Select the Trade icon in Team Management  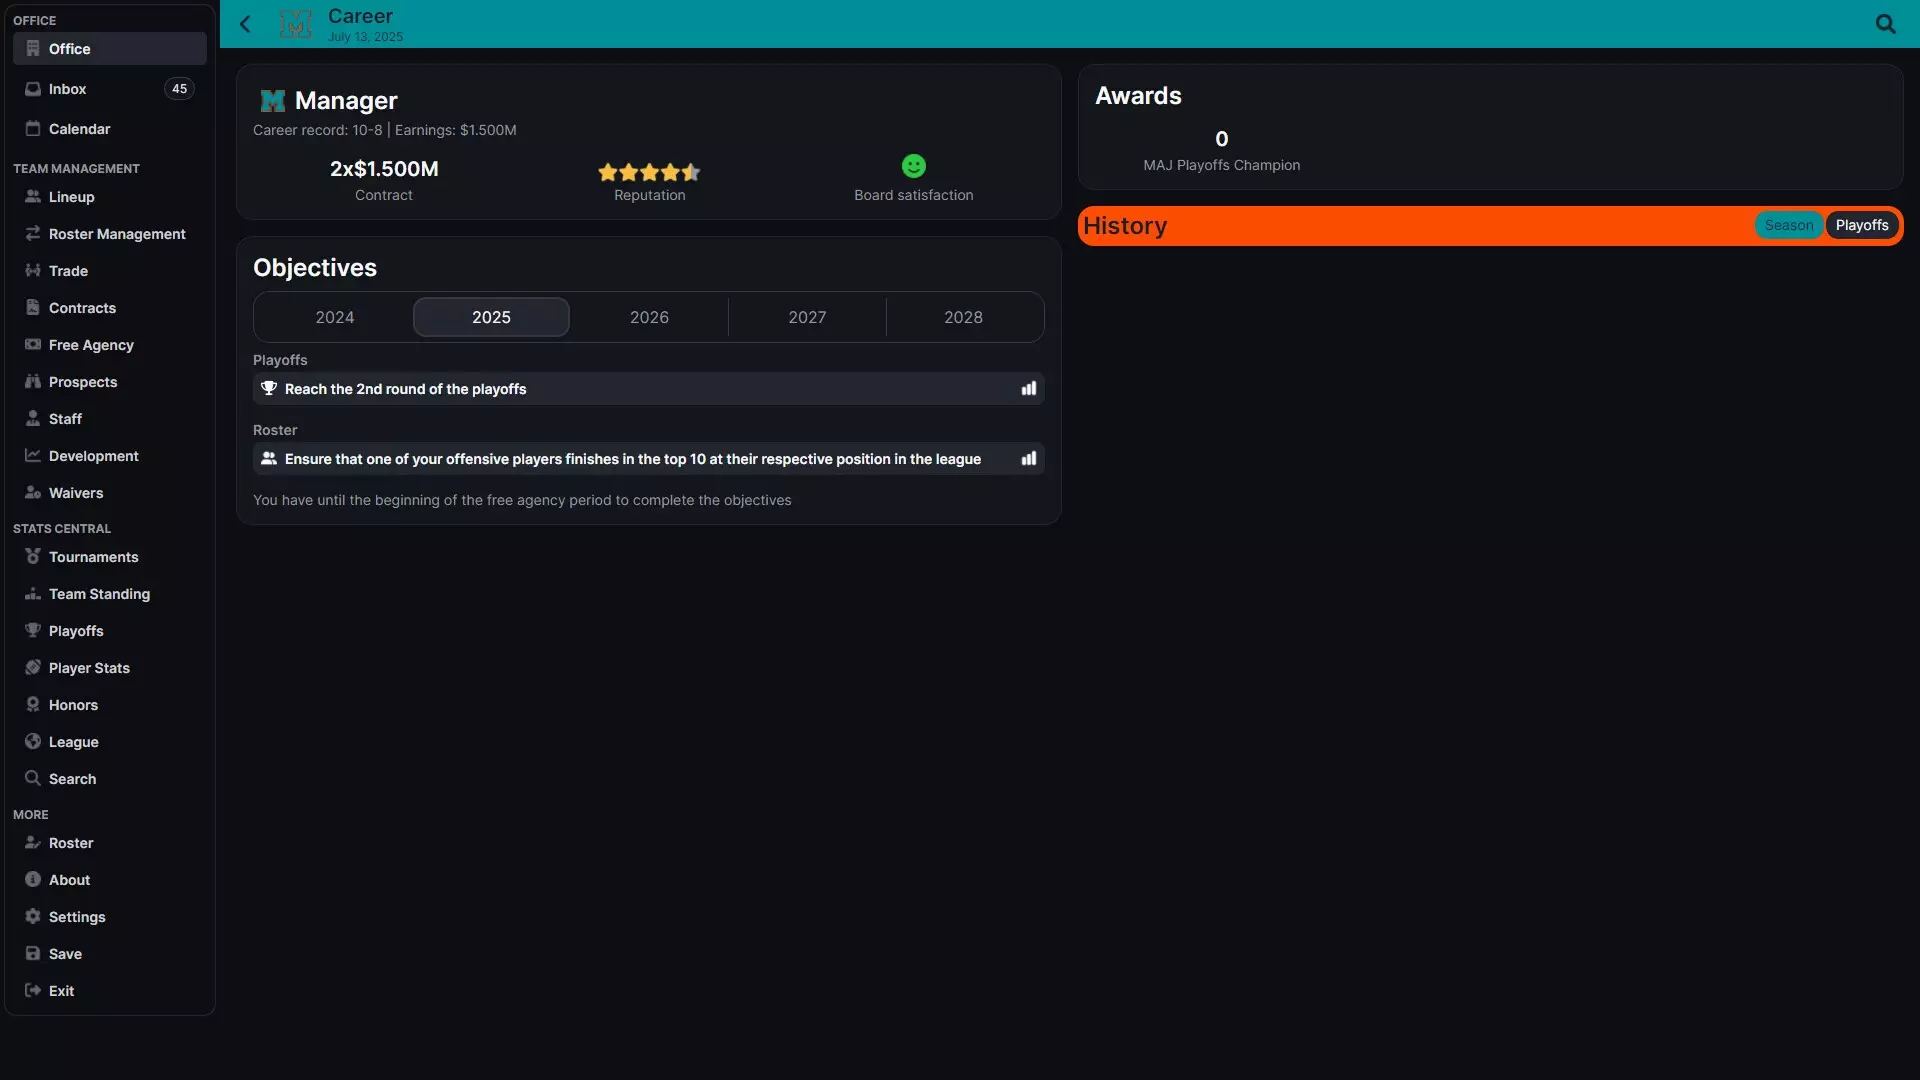coord(31,270)
